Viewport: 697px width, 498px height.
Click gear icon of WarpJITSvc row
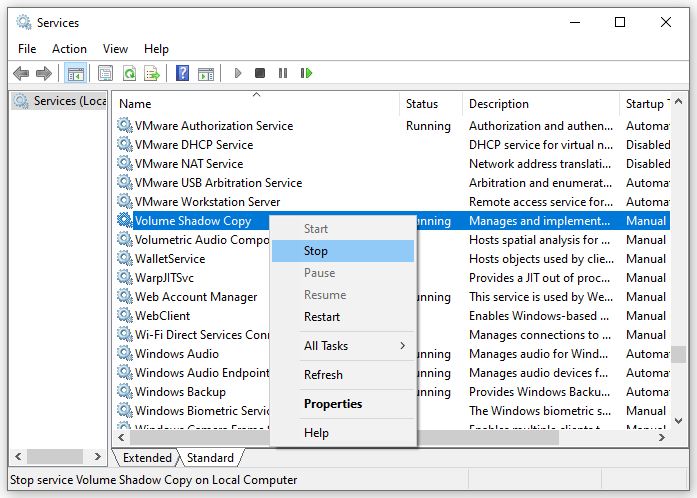click(125, 277)
